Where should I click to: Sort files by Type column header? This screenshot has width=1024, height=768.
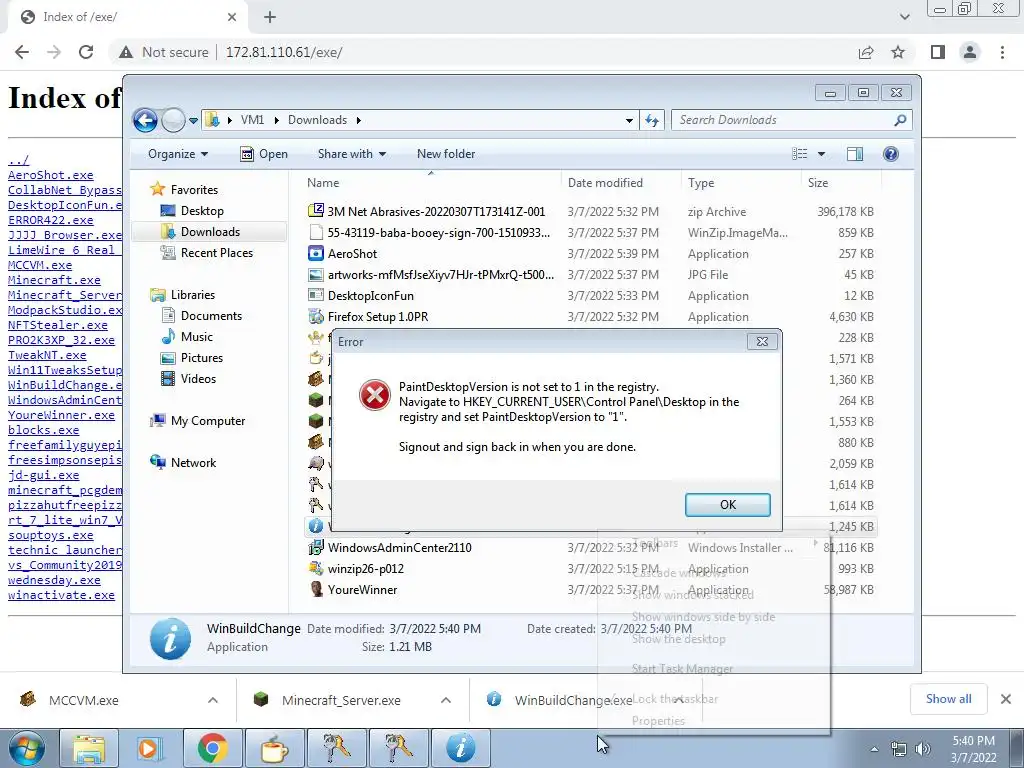[x=741, y=183]
